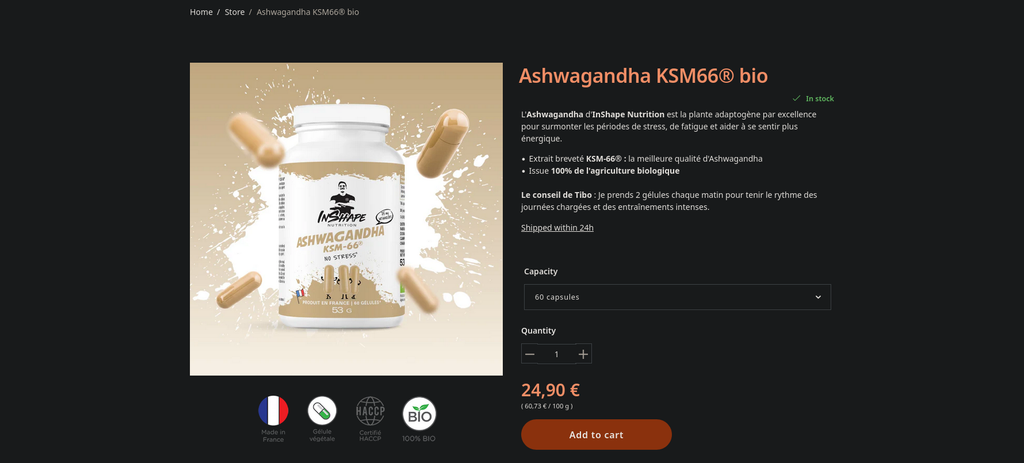
Task: Click the Capacity label
Action: tap(541, 272)
